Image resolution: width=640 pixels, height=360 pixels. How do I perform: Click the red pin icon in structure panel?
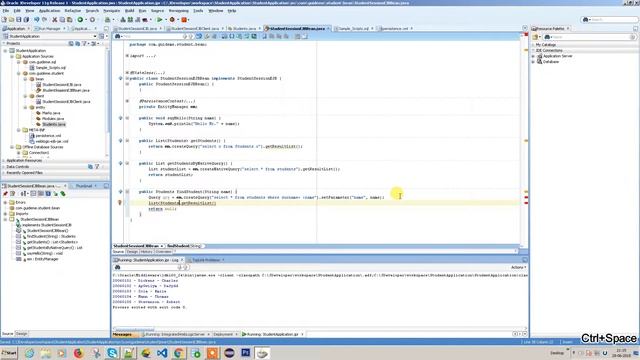(x=5, y=194)
